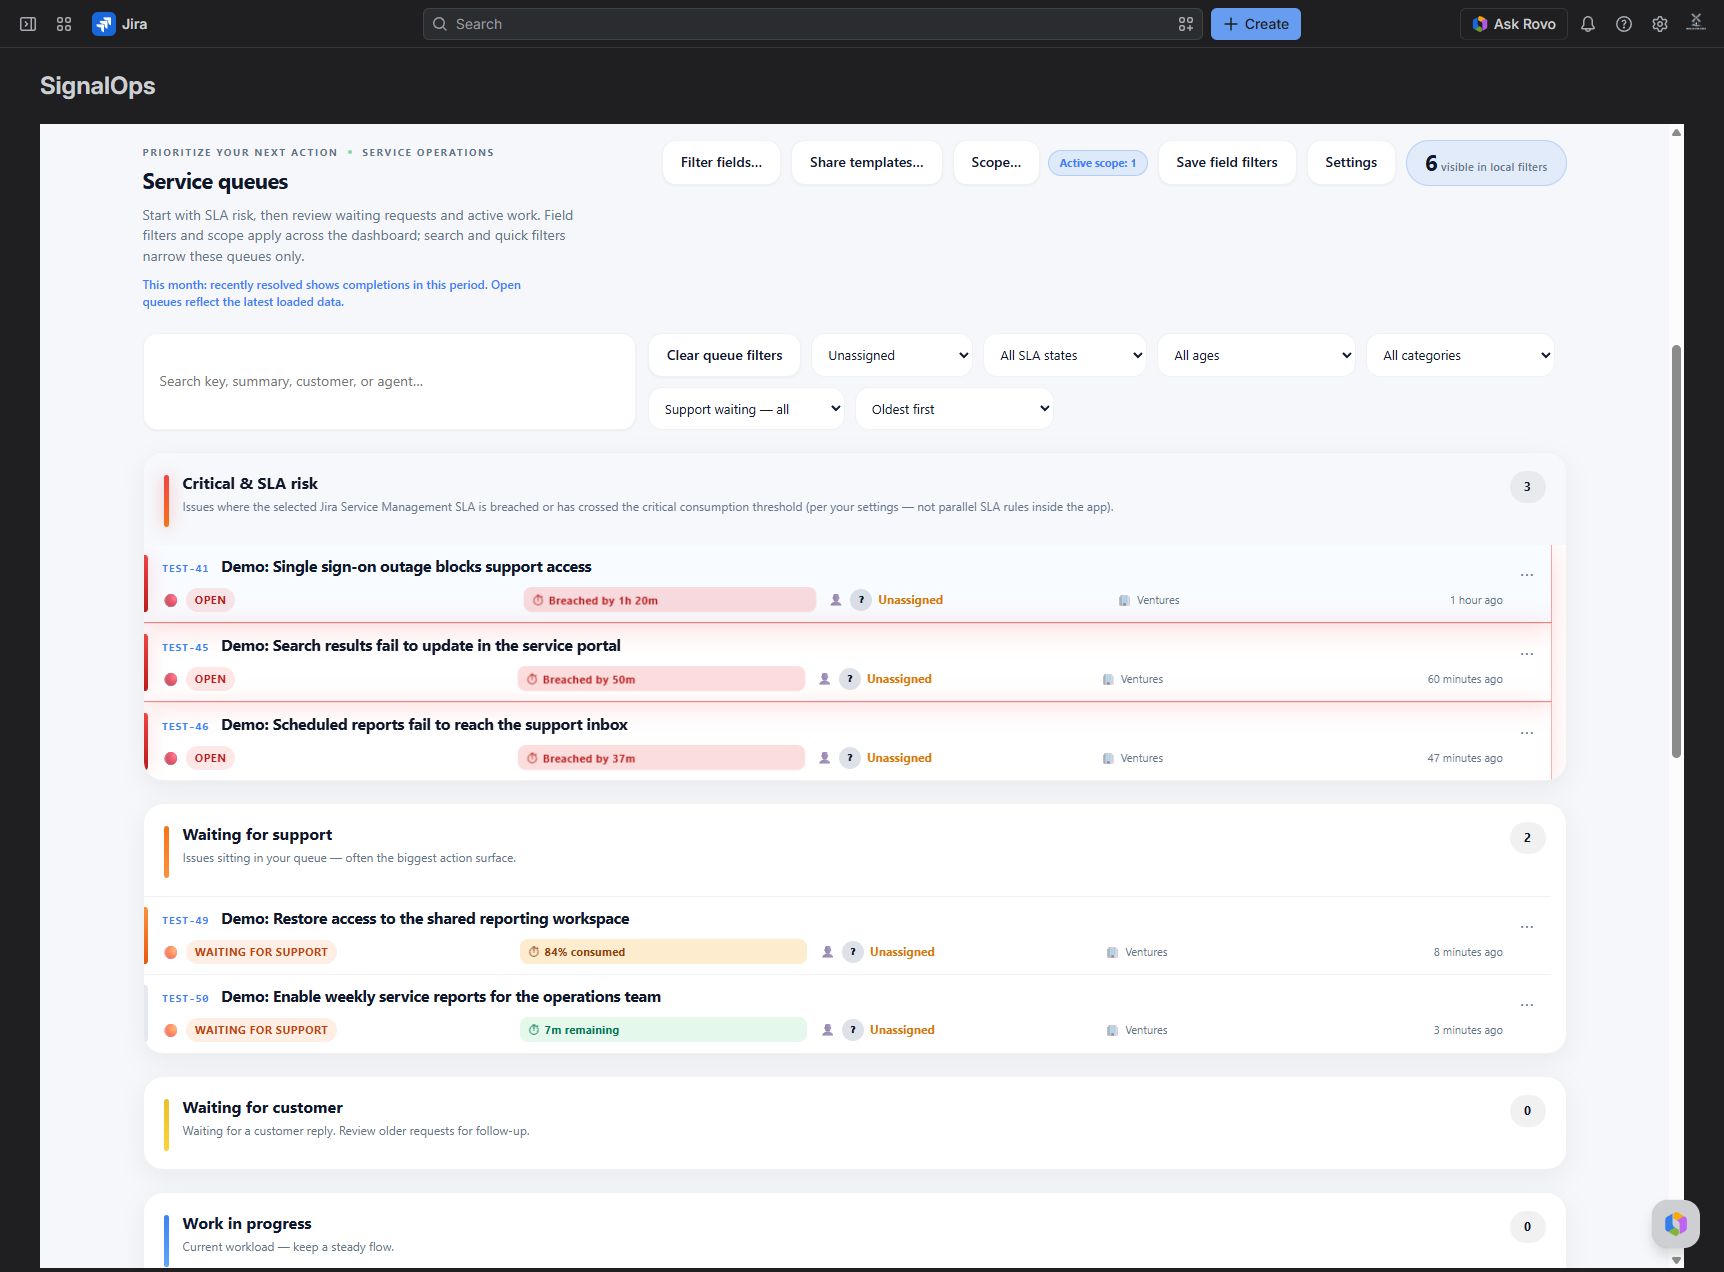Open the All ages dropdown

coord(1256,355)
